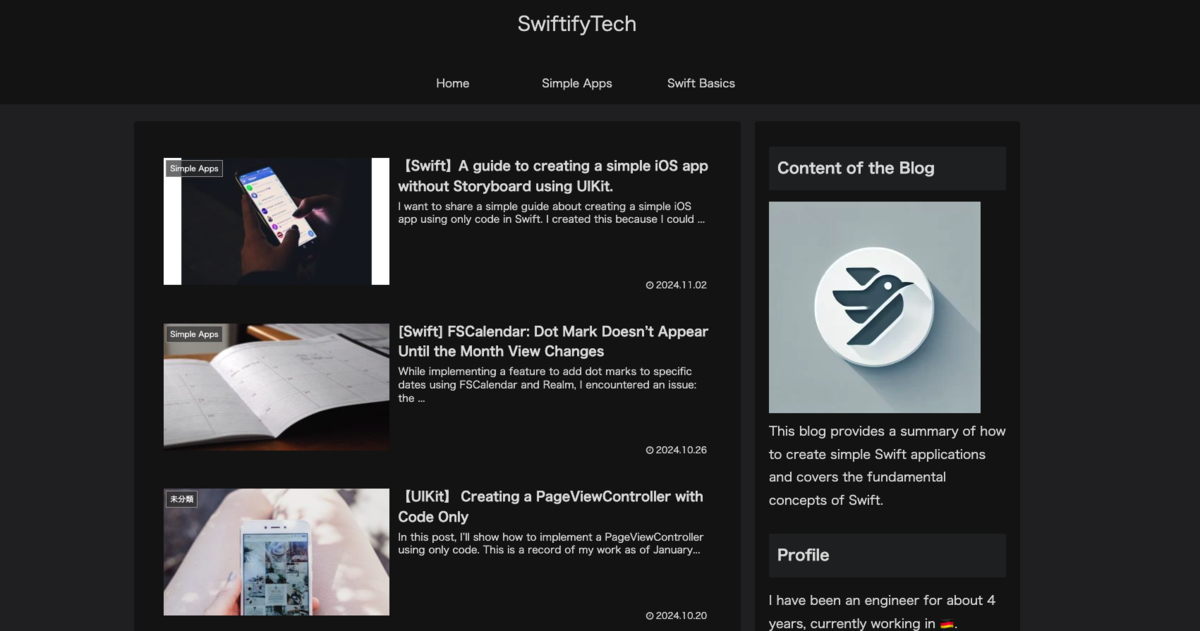Open the FSCalendar Dot Mark article title

[553, 341]
